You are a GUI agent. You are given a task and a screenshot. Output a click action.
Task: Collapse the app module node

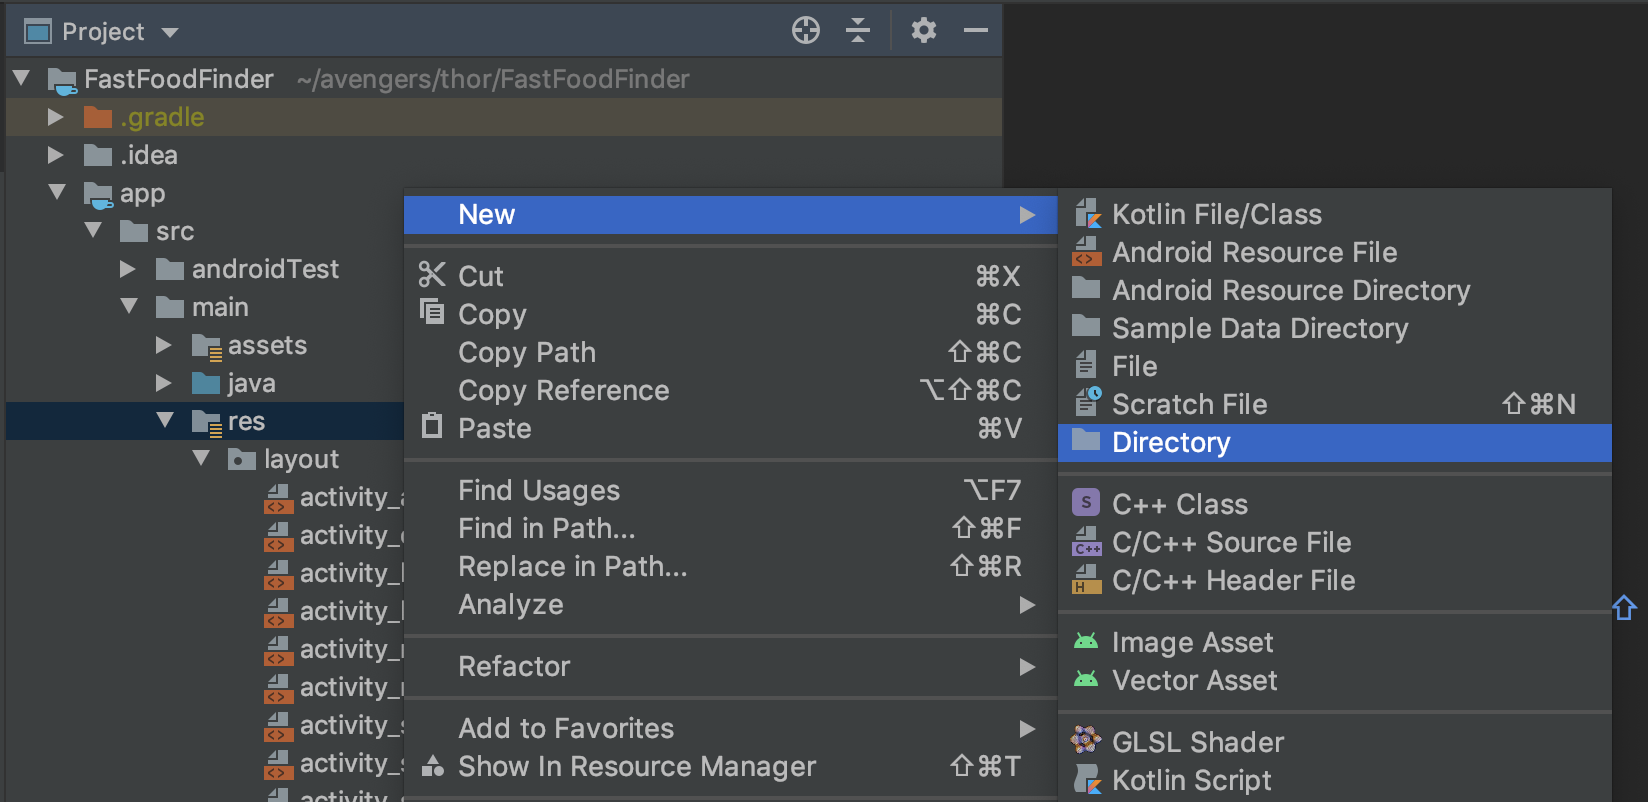(57, 192)
